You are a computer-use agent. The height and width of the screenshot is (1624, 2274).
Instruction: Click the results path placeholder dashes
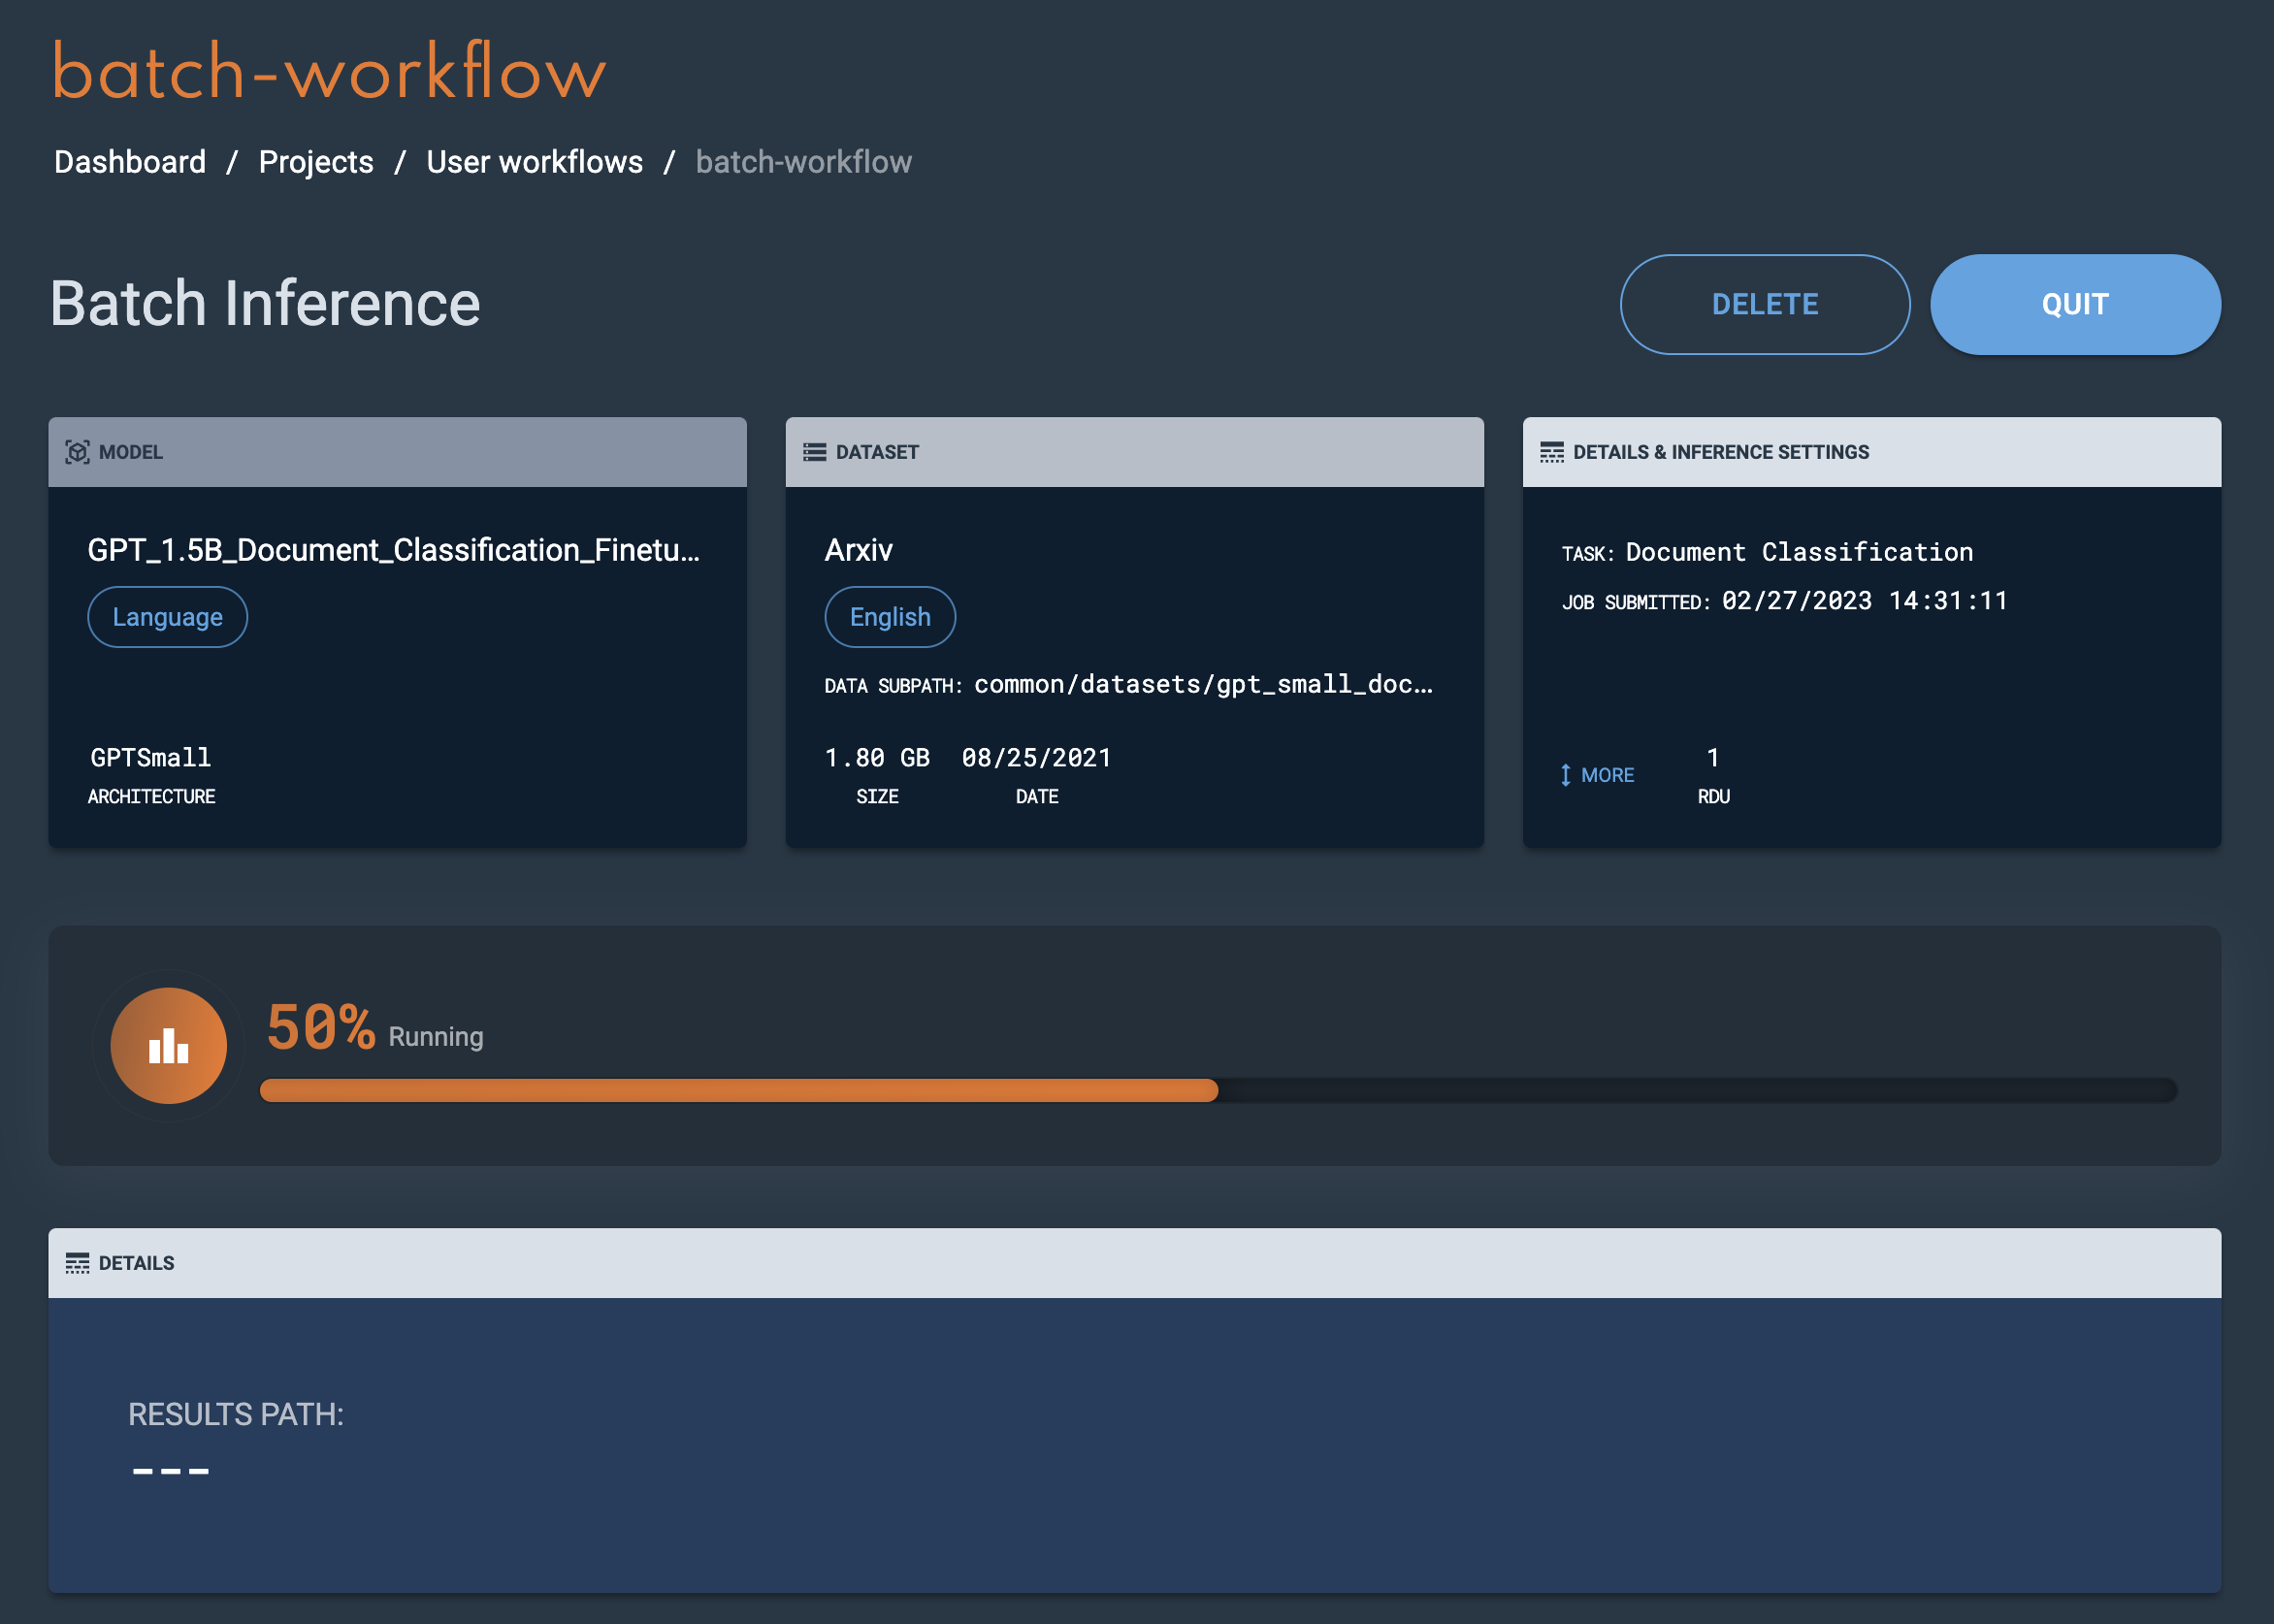point(171,1471)
